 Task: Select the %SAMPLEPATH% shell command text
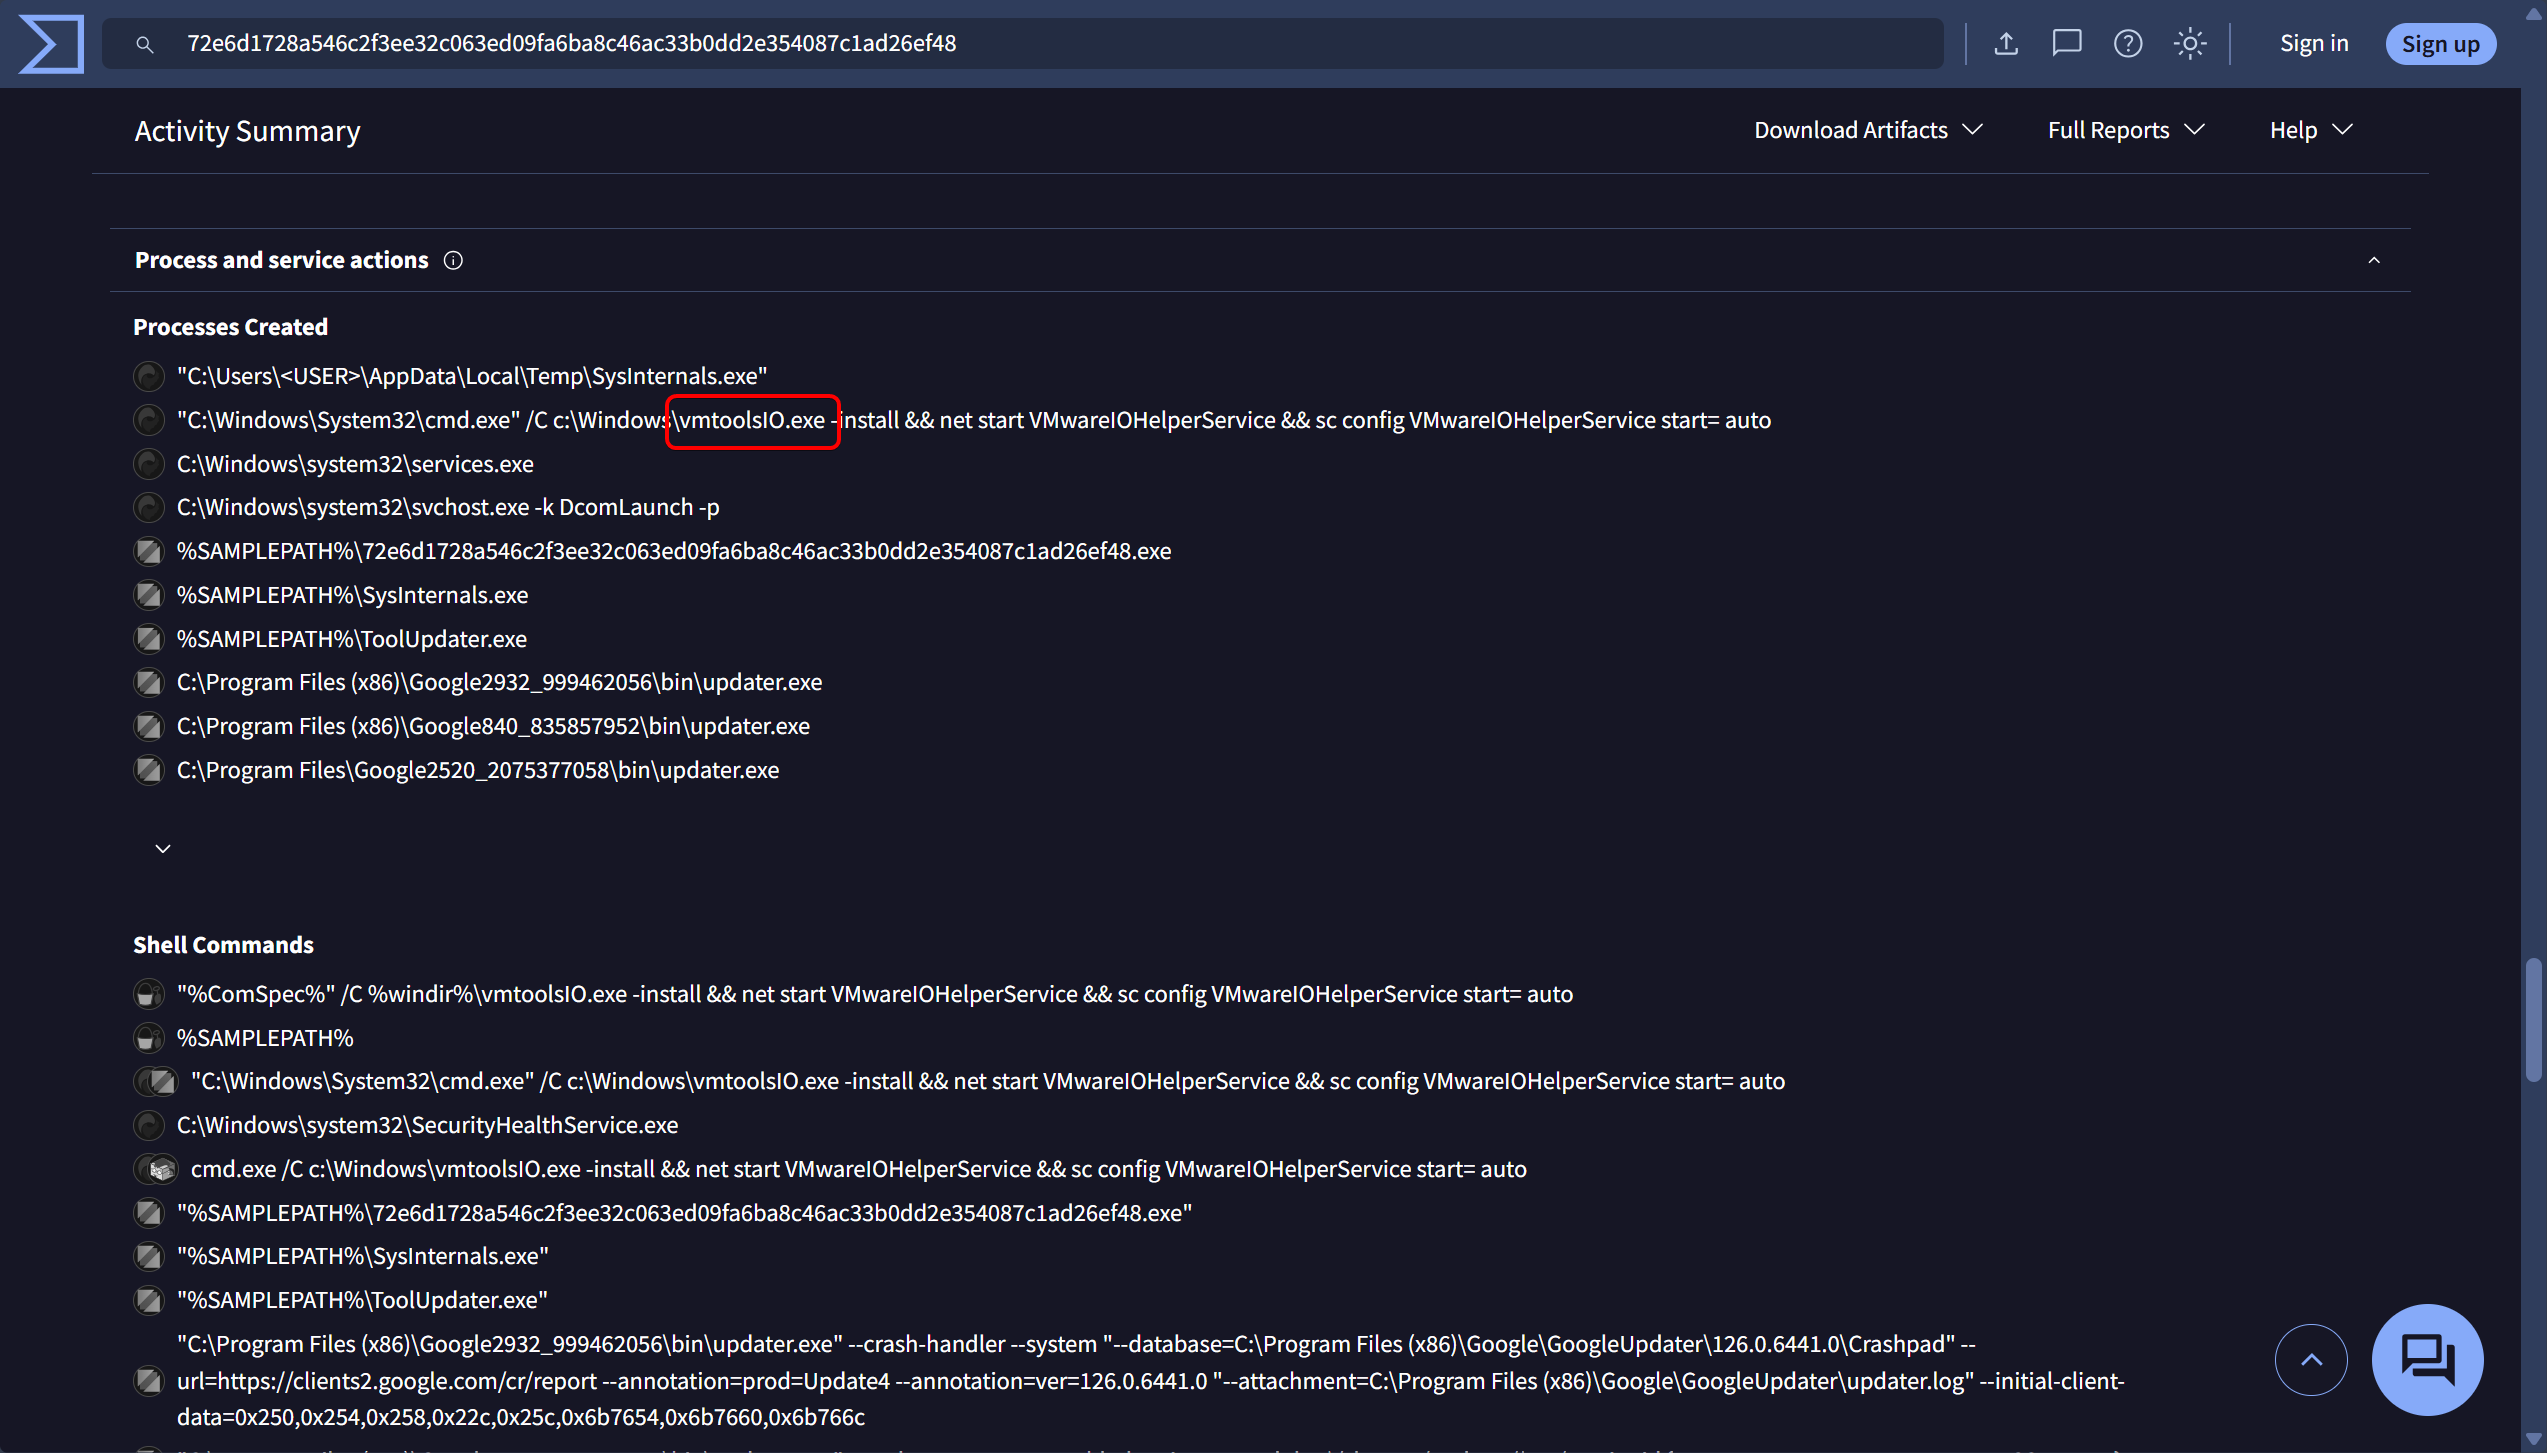tap(265, 1038)
